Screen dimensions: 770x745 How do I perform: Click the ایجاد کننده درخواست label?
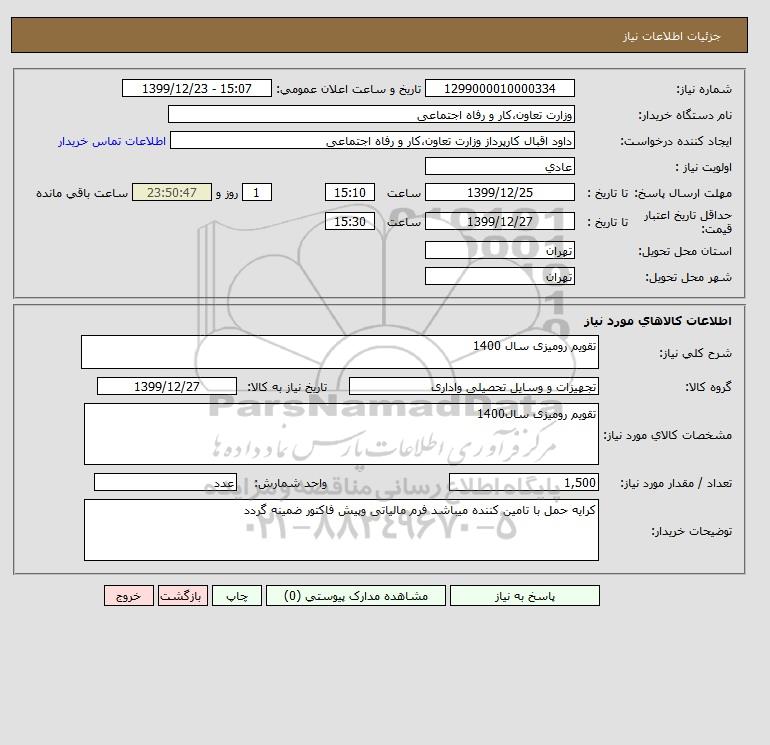(x=676, y=141)
